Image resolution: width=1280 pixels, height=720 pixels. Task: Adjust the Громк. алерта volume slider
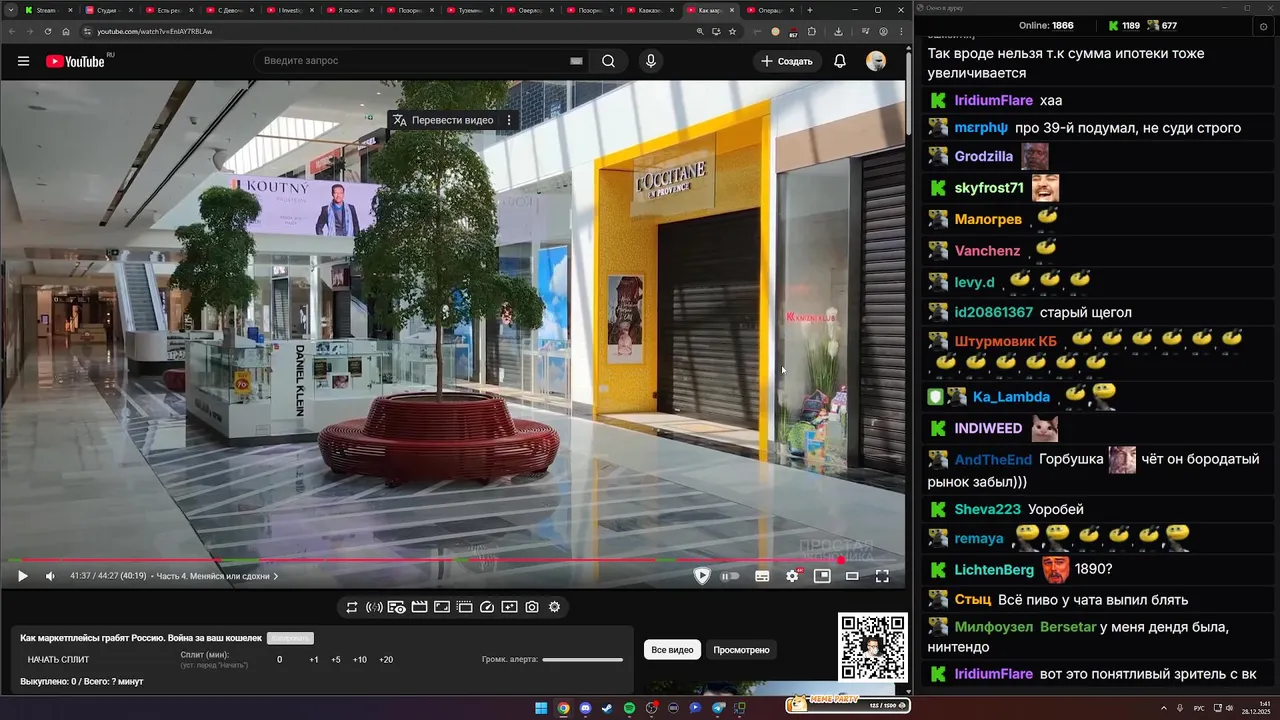tap(582, 660)
